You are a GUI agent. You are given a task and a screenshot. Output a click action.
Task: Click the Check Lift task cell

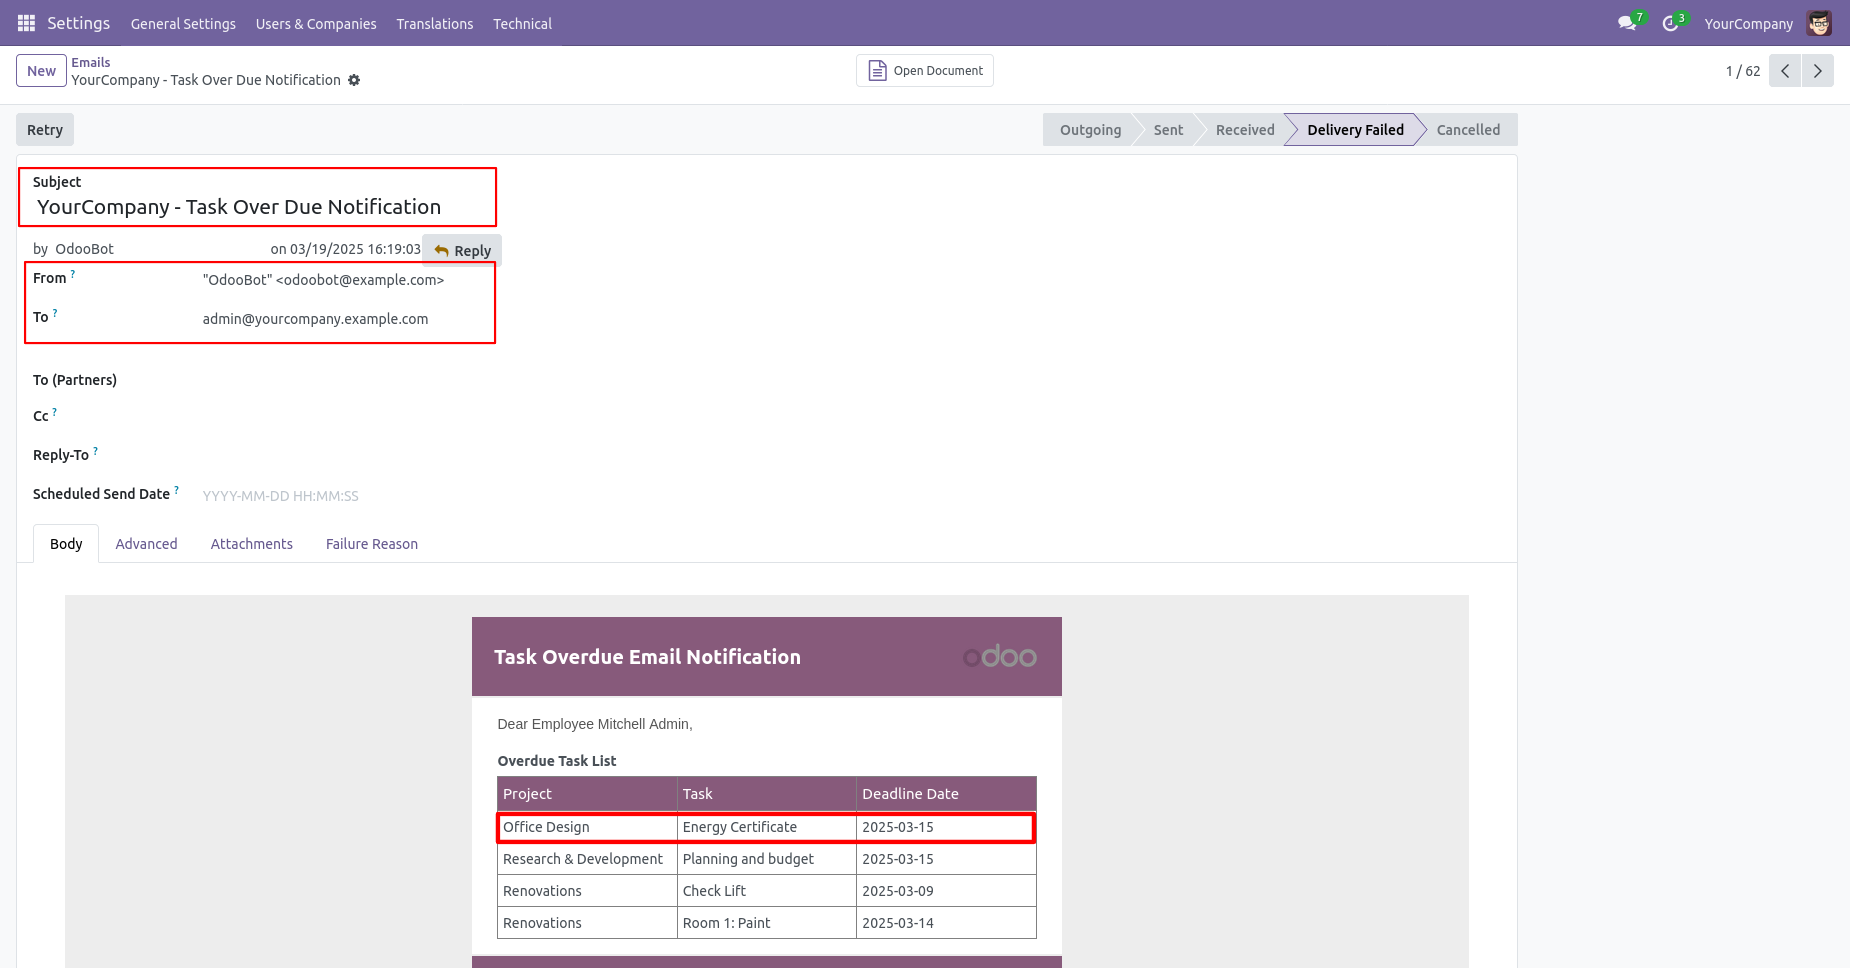767,891
